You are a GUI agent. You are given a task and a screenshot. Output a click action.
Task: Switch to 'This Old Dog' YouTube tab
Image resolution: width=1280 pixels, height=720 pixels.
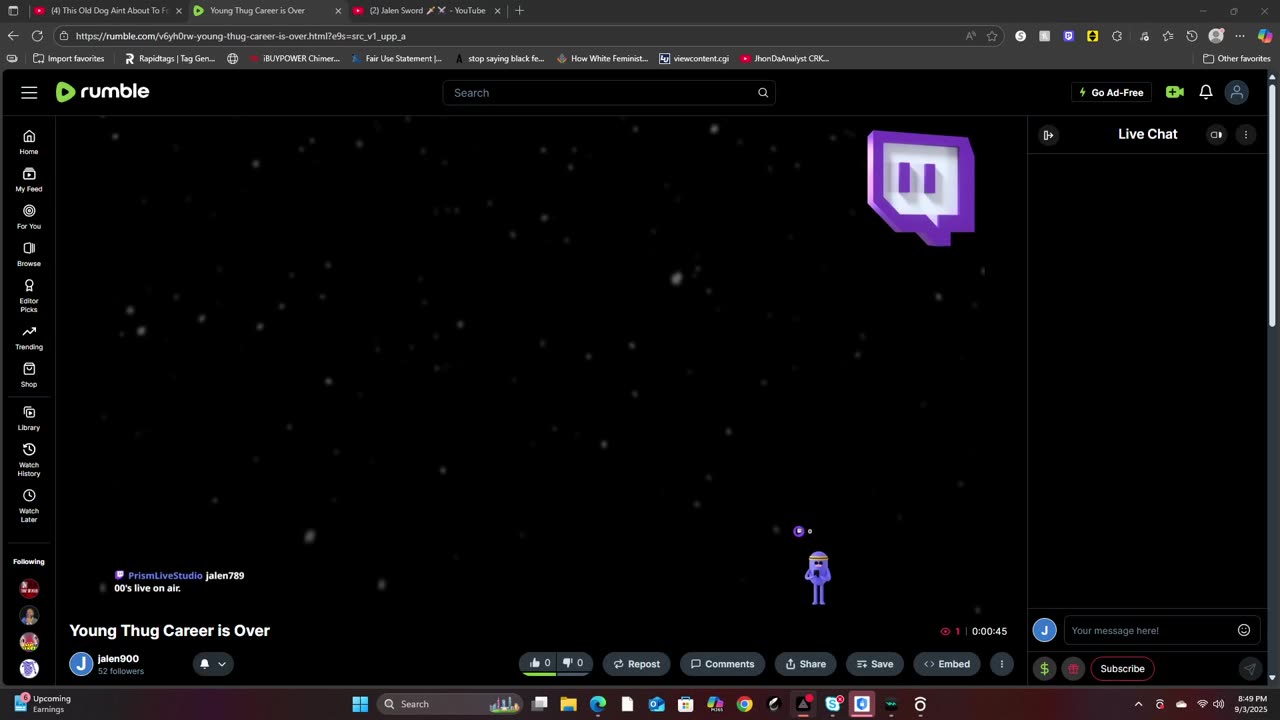point(107,11)
